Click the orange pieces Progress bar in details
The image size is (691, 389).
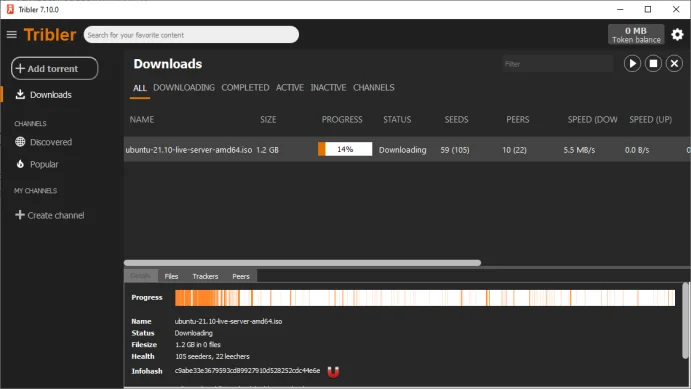(x=425, y=298)
